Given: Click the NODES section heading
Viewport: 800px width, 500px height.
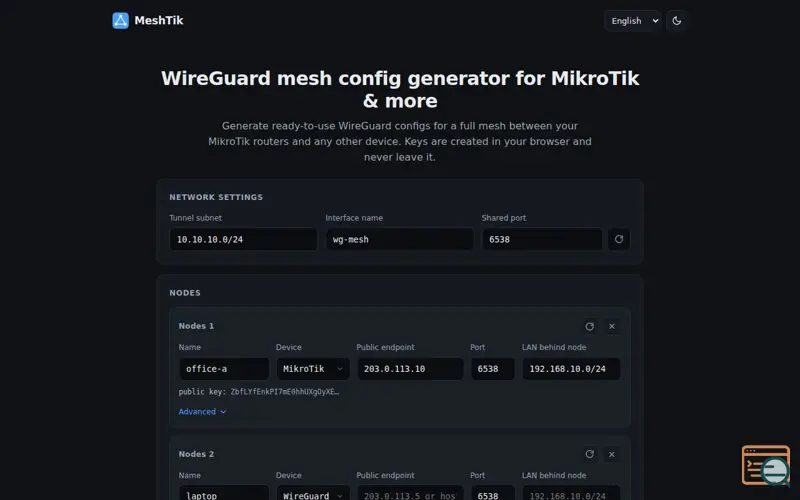Looking at the screenshot, I should (x=185, y=293).
